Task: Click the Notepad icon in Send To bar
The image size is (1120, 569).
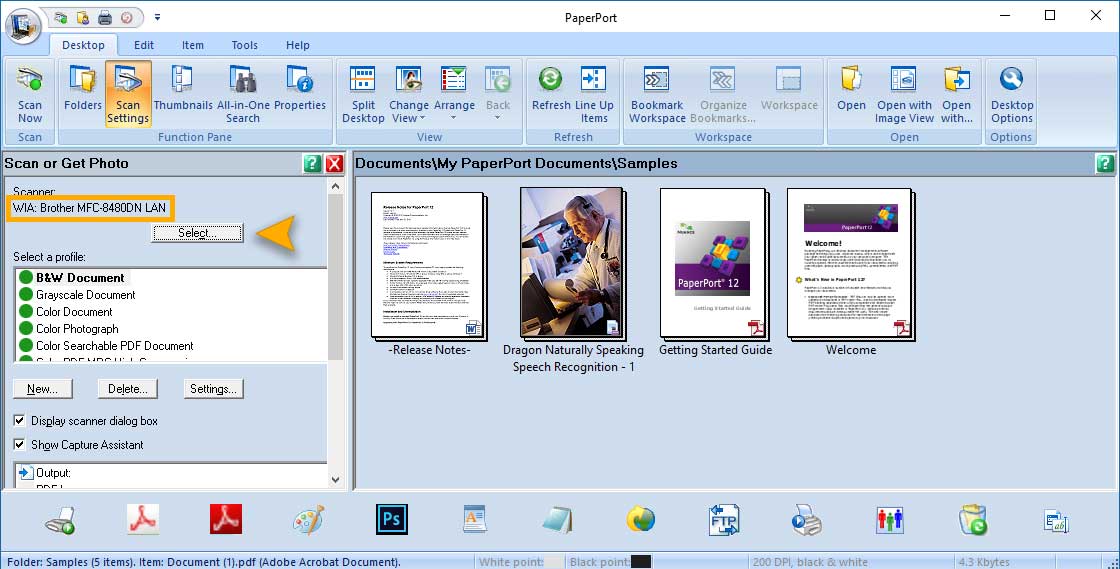Action: coord(557,520)
